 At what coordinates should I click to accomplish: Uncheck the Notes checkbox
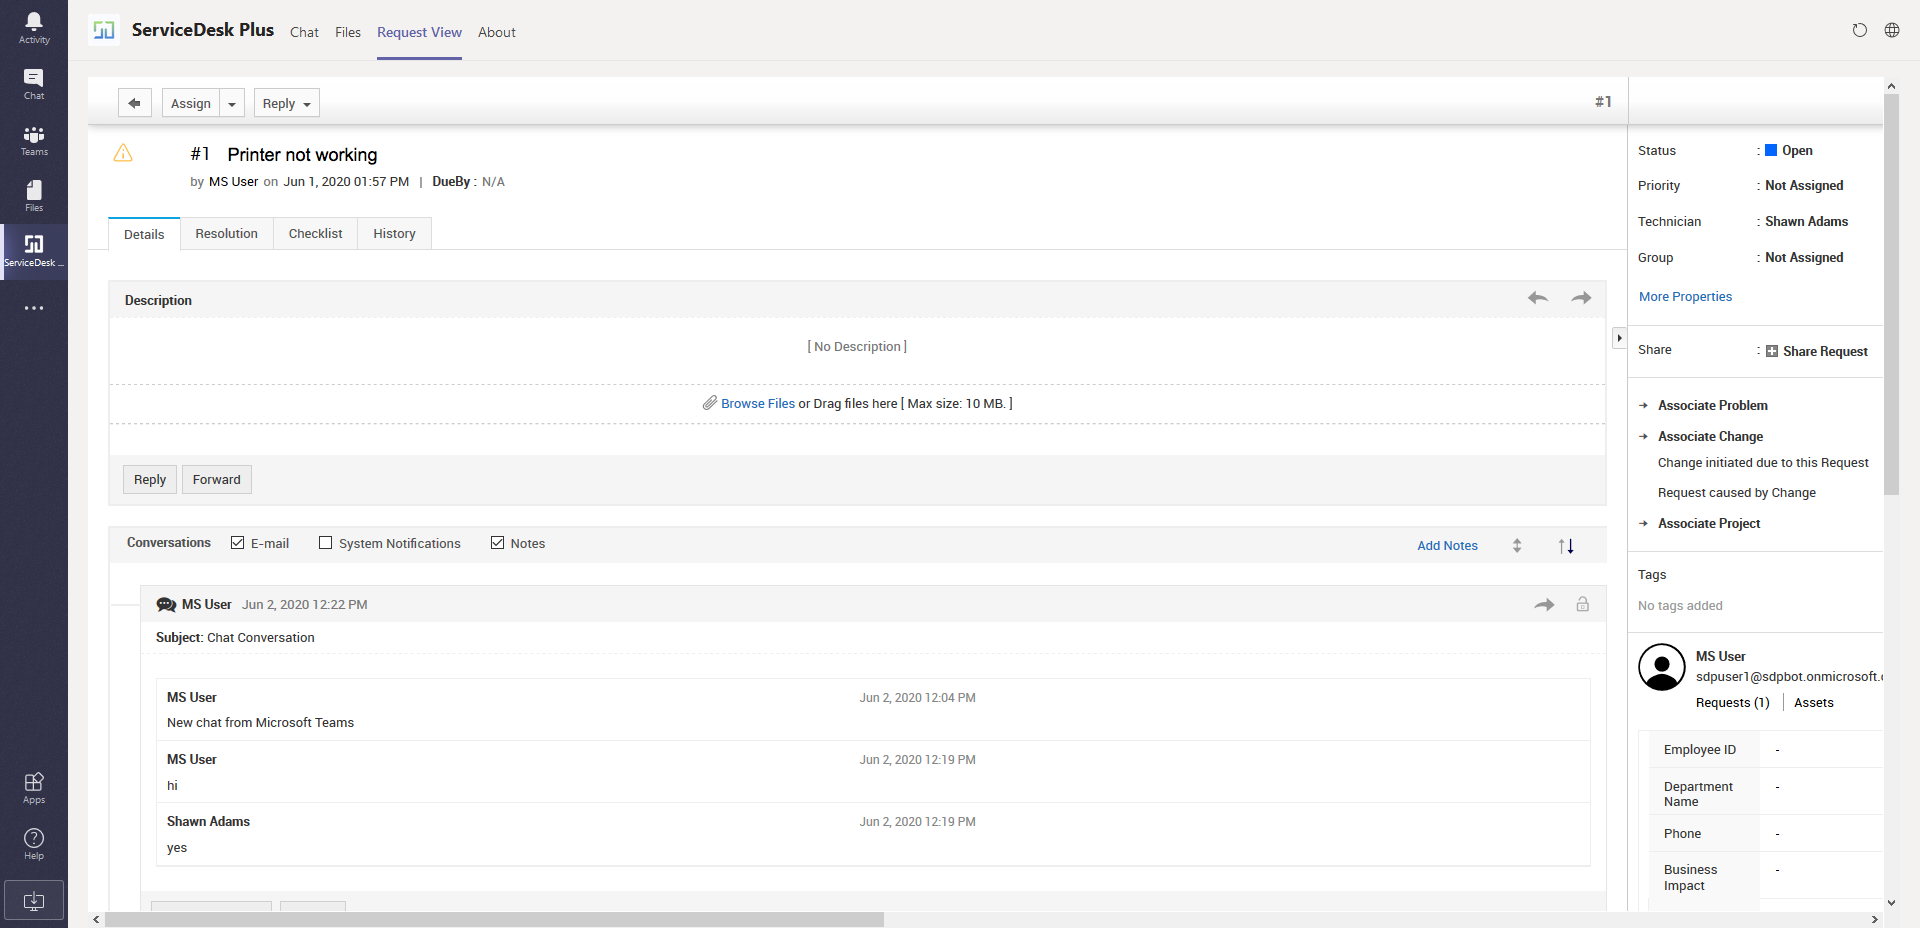pyautogui.click(x=497, y=543)
